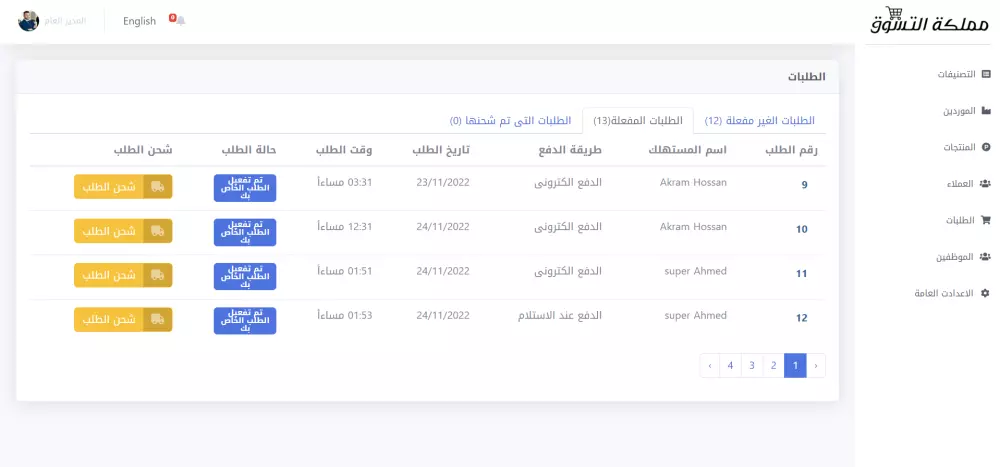
Task: Click truck icon in order 9 row
Action: pos(158,186)
